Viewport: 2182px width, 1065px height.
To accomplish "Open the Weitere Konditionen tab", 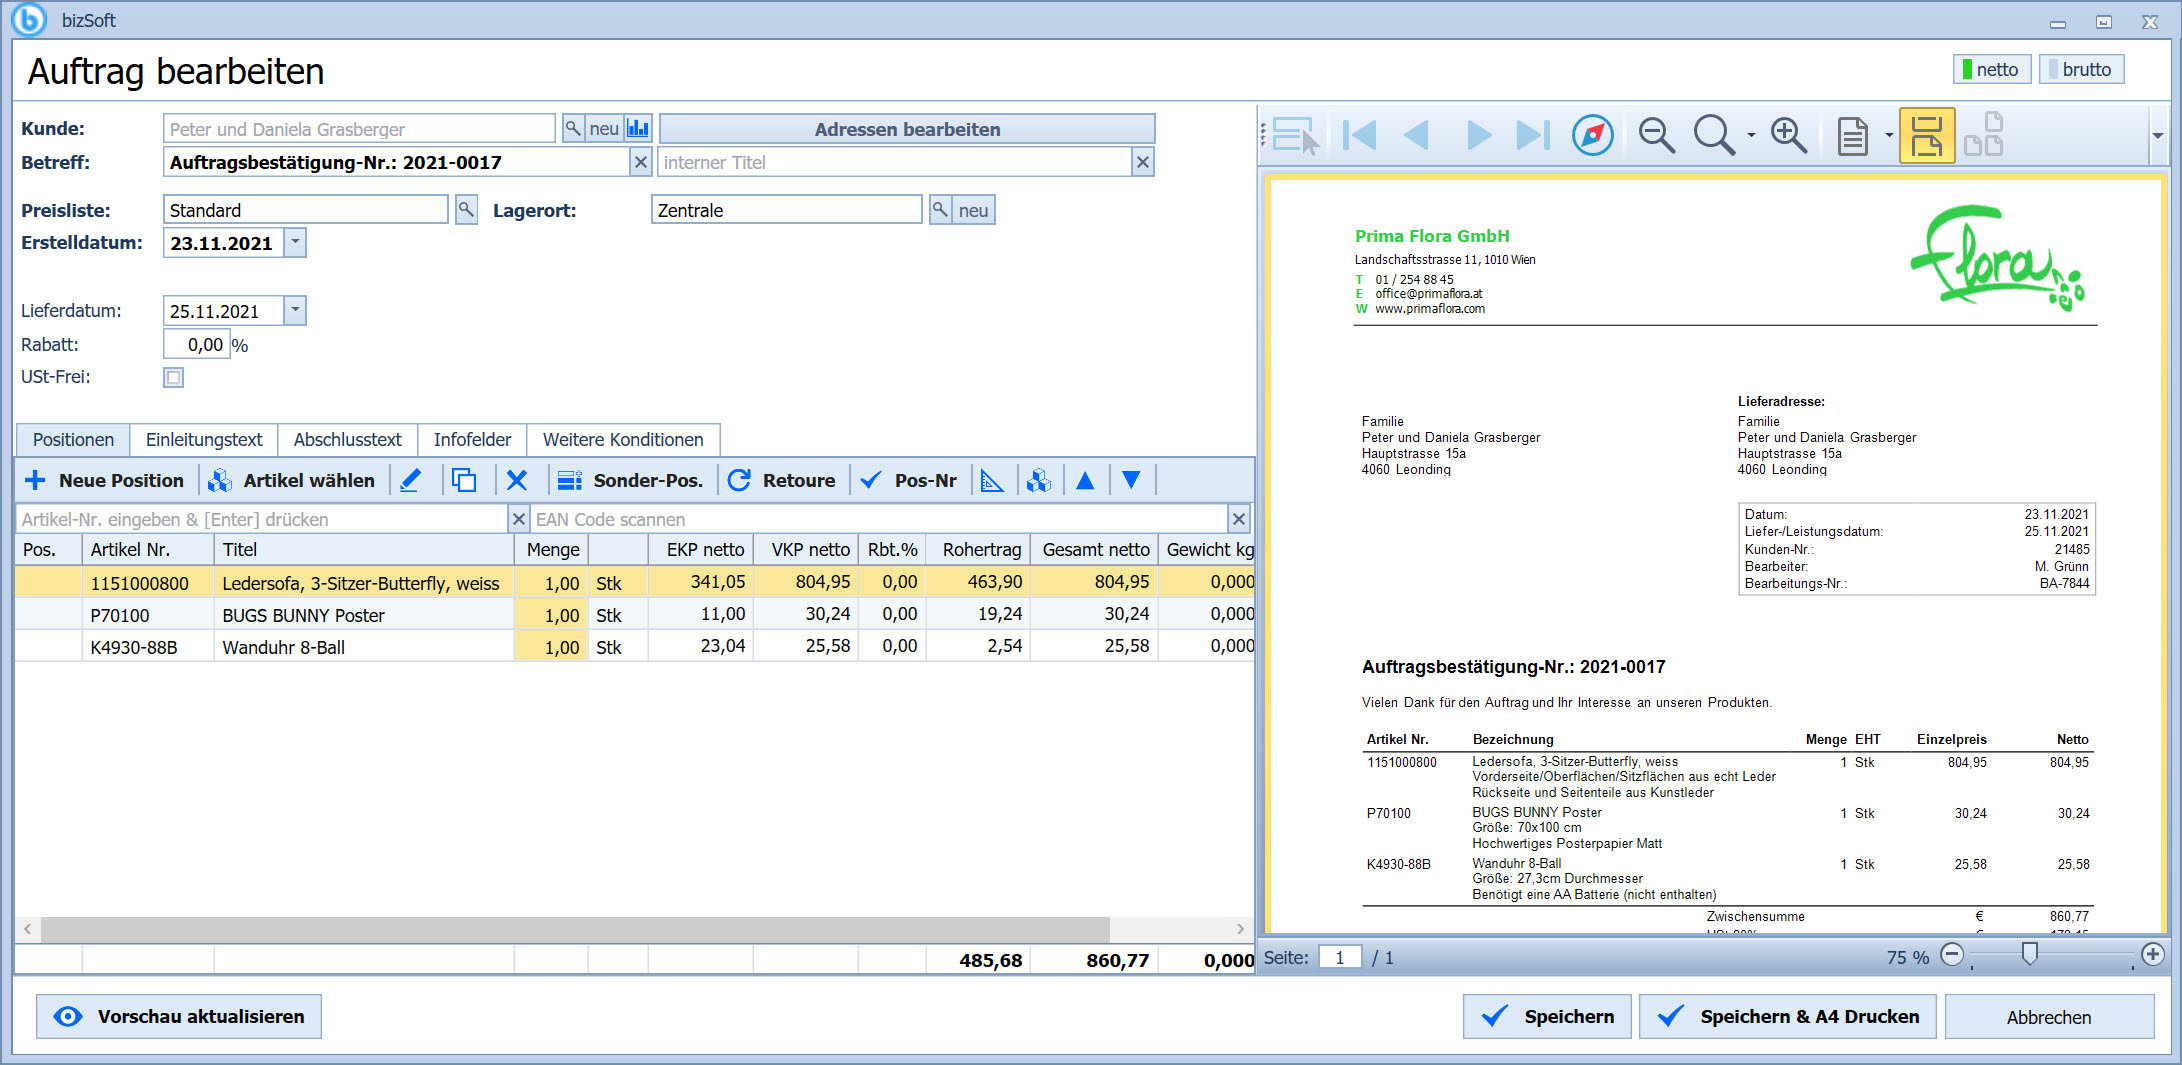I will point(623,440).
